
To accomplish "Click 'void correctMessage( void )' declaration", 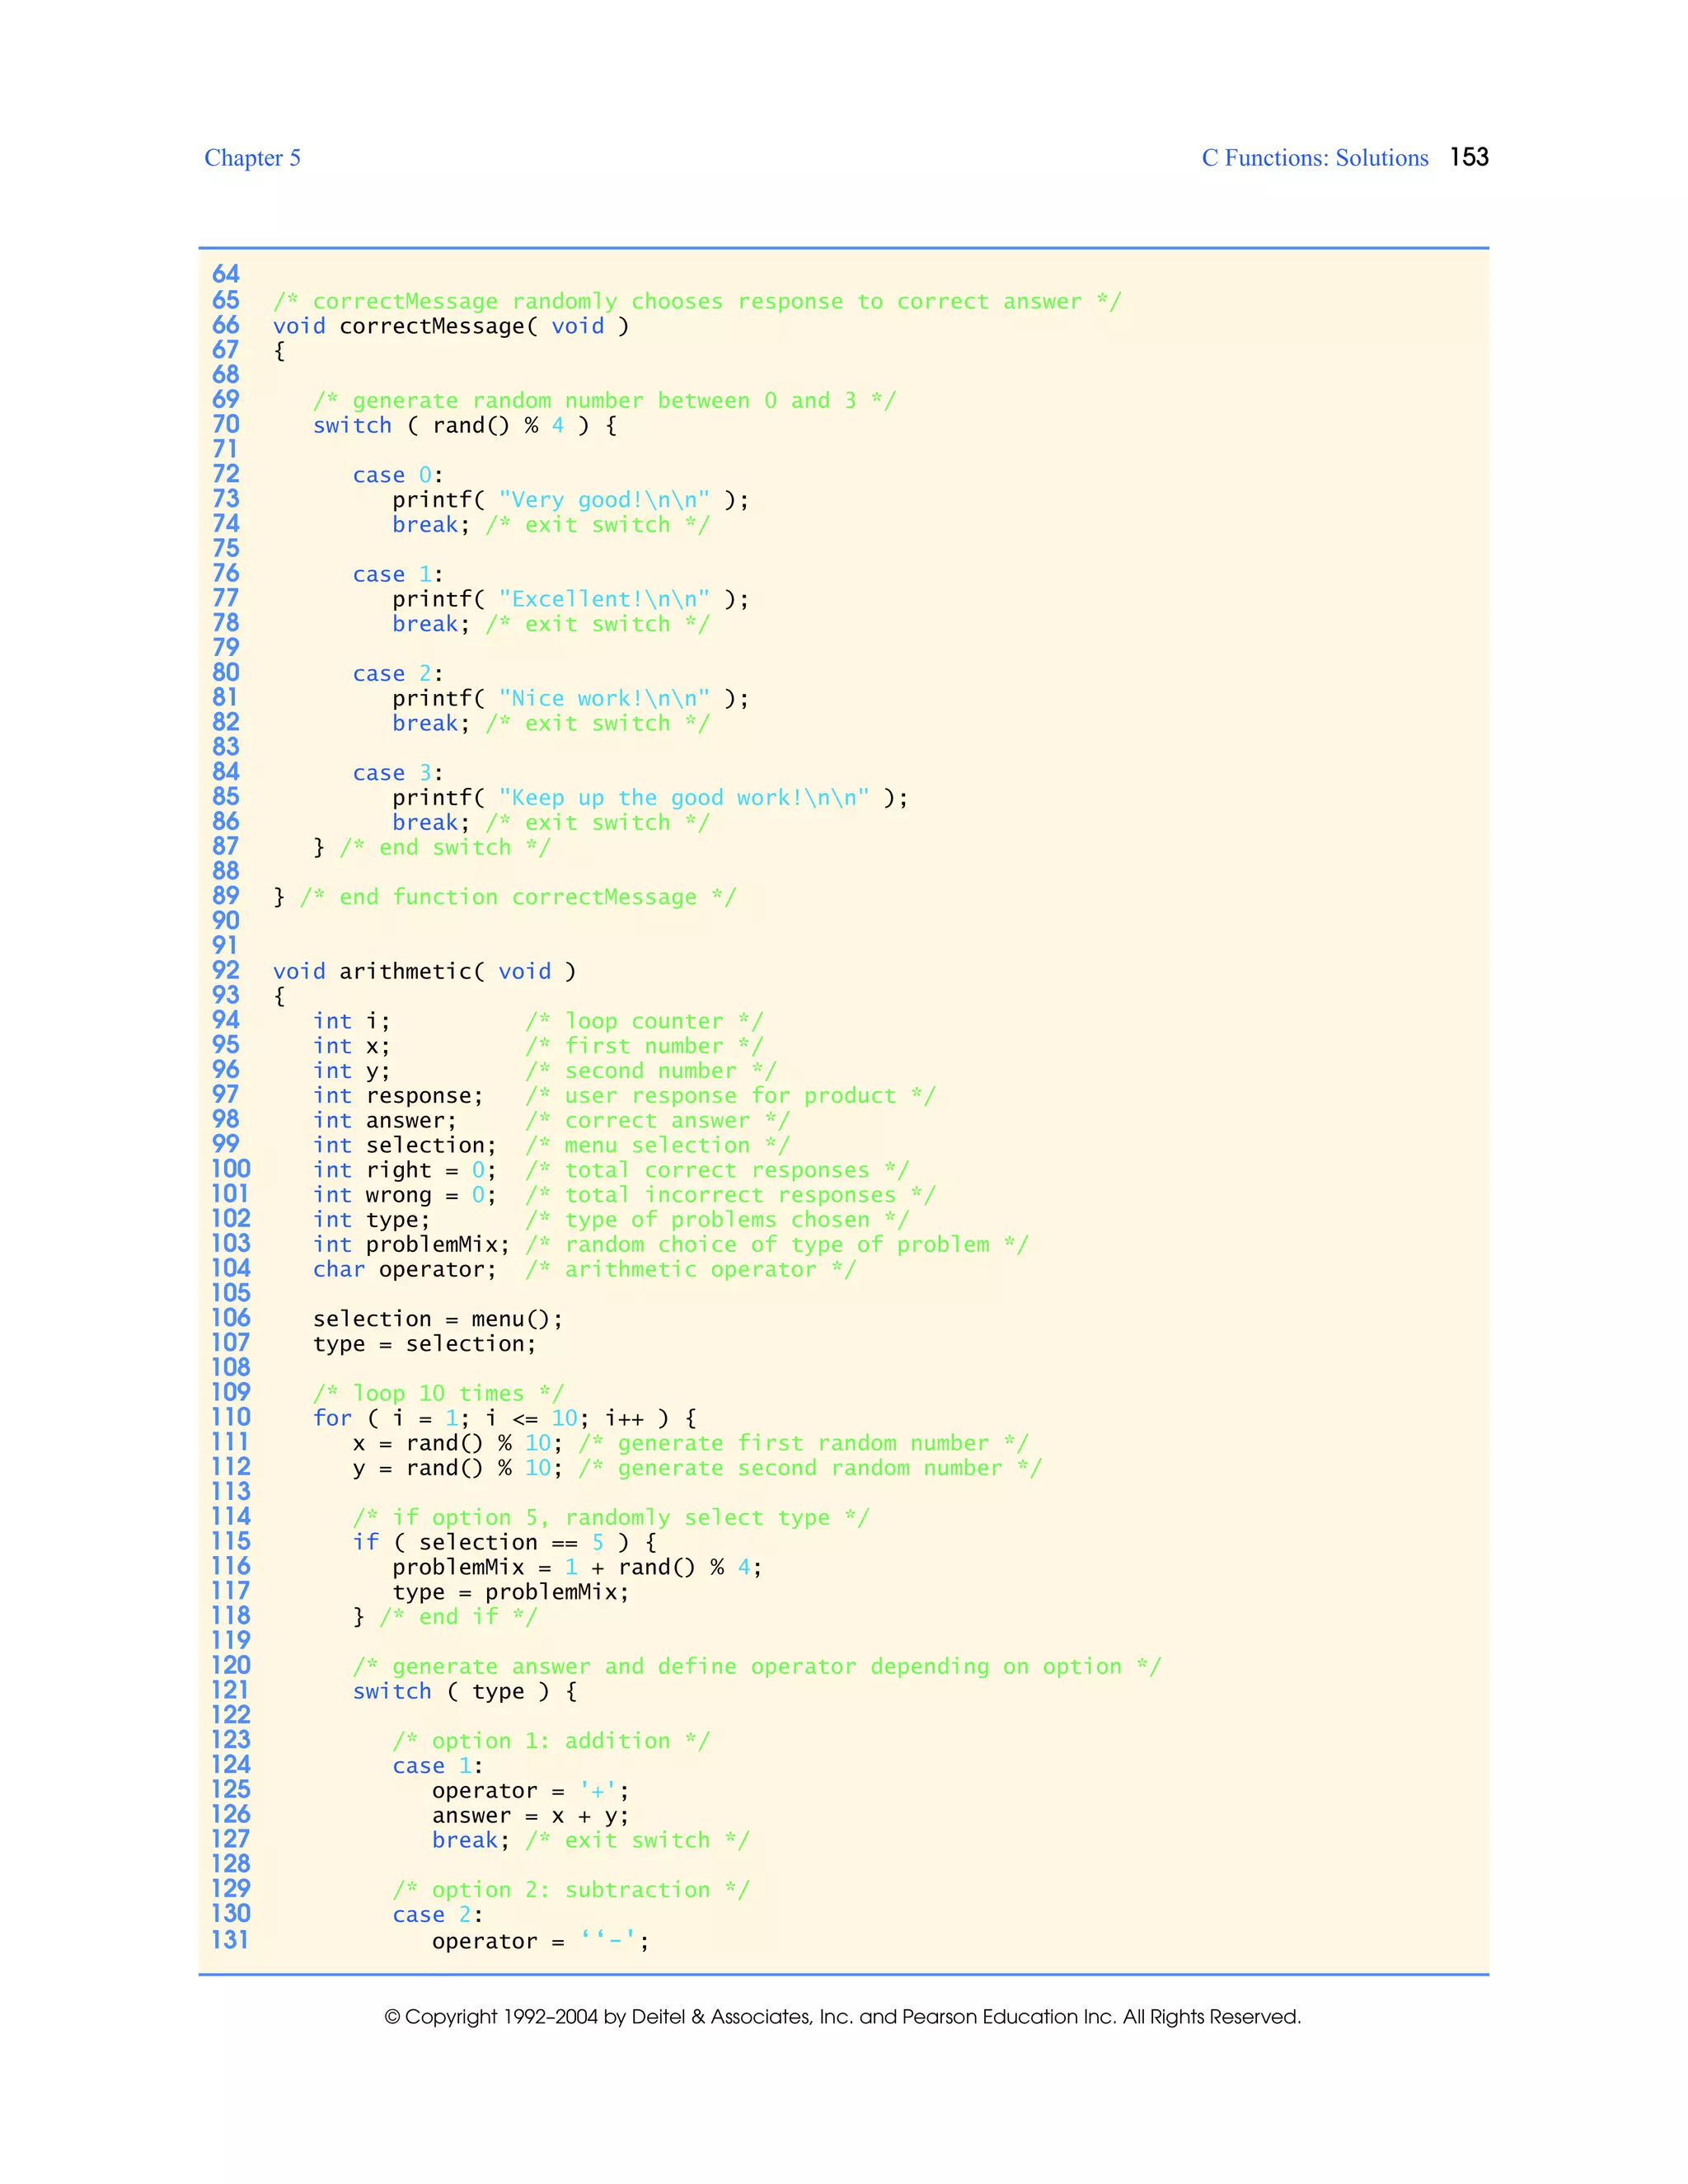I will (451, 326).
